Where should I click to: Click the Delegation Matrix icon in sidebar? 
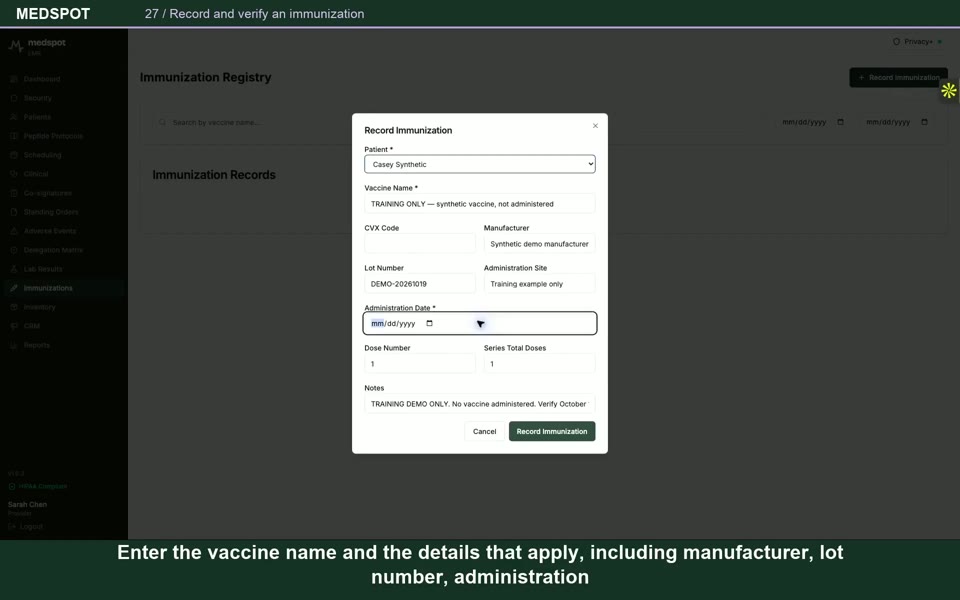click(x=13, y=250)
